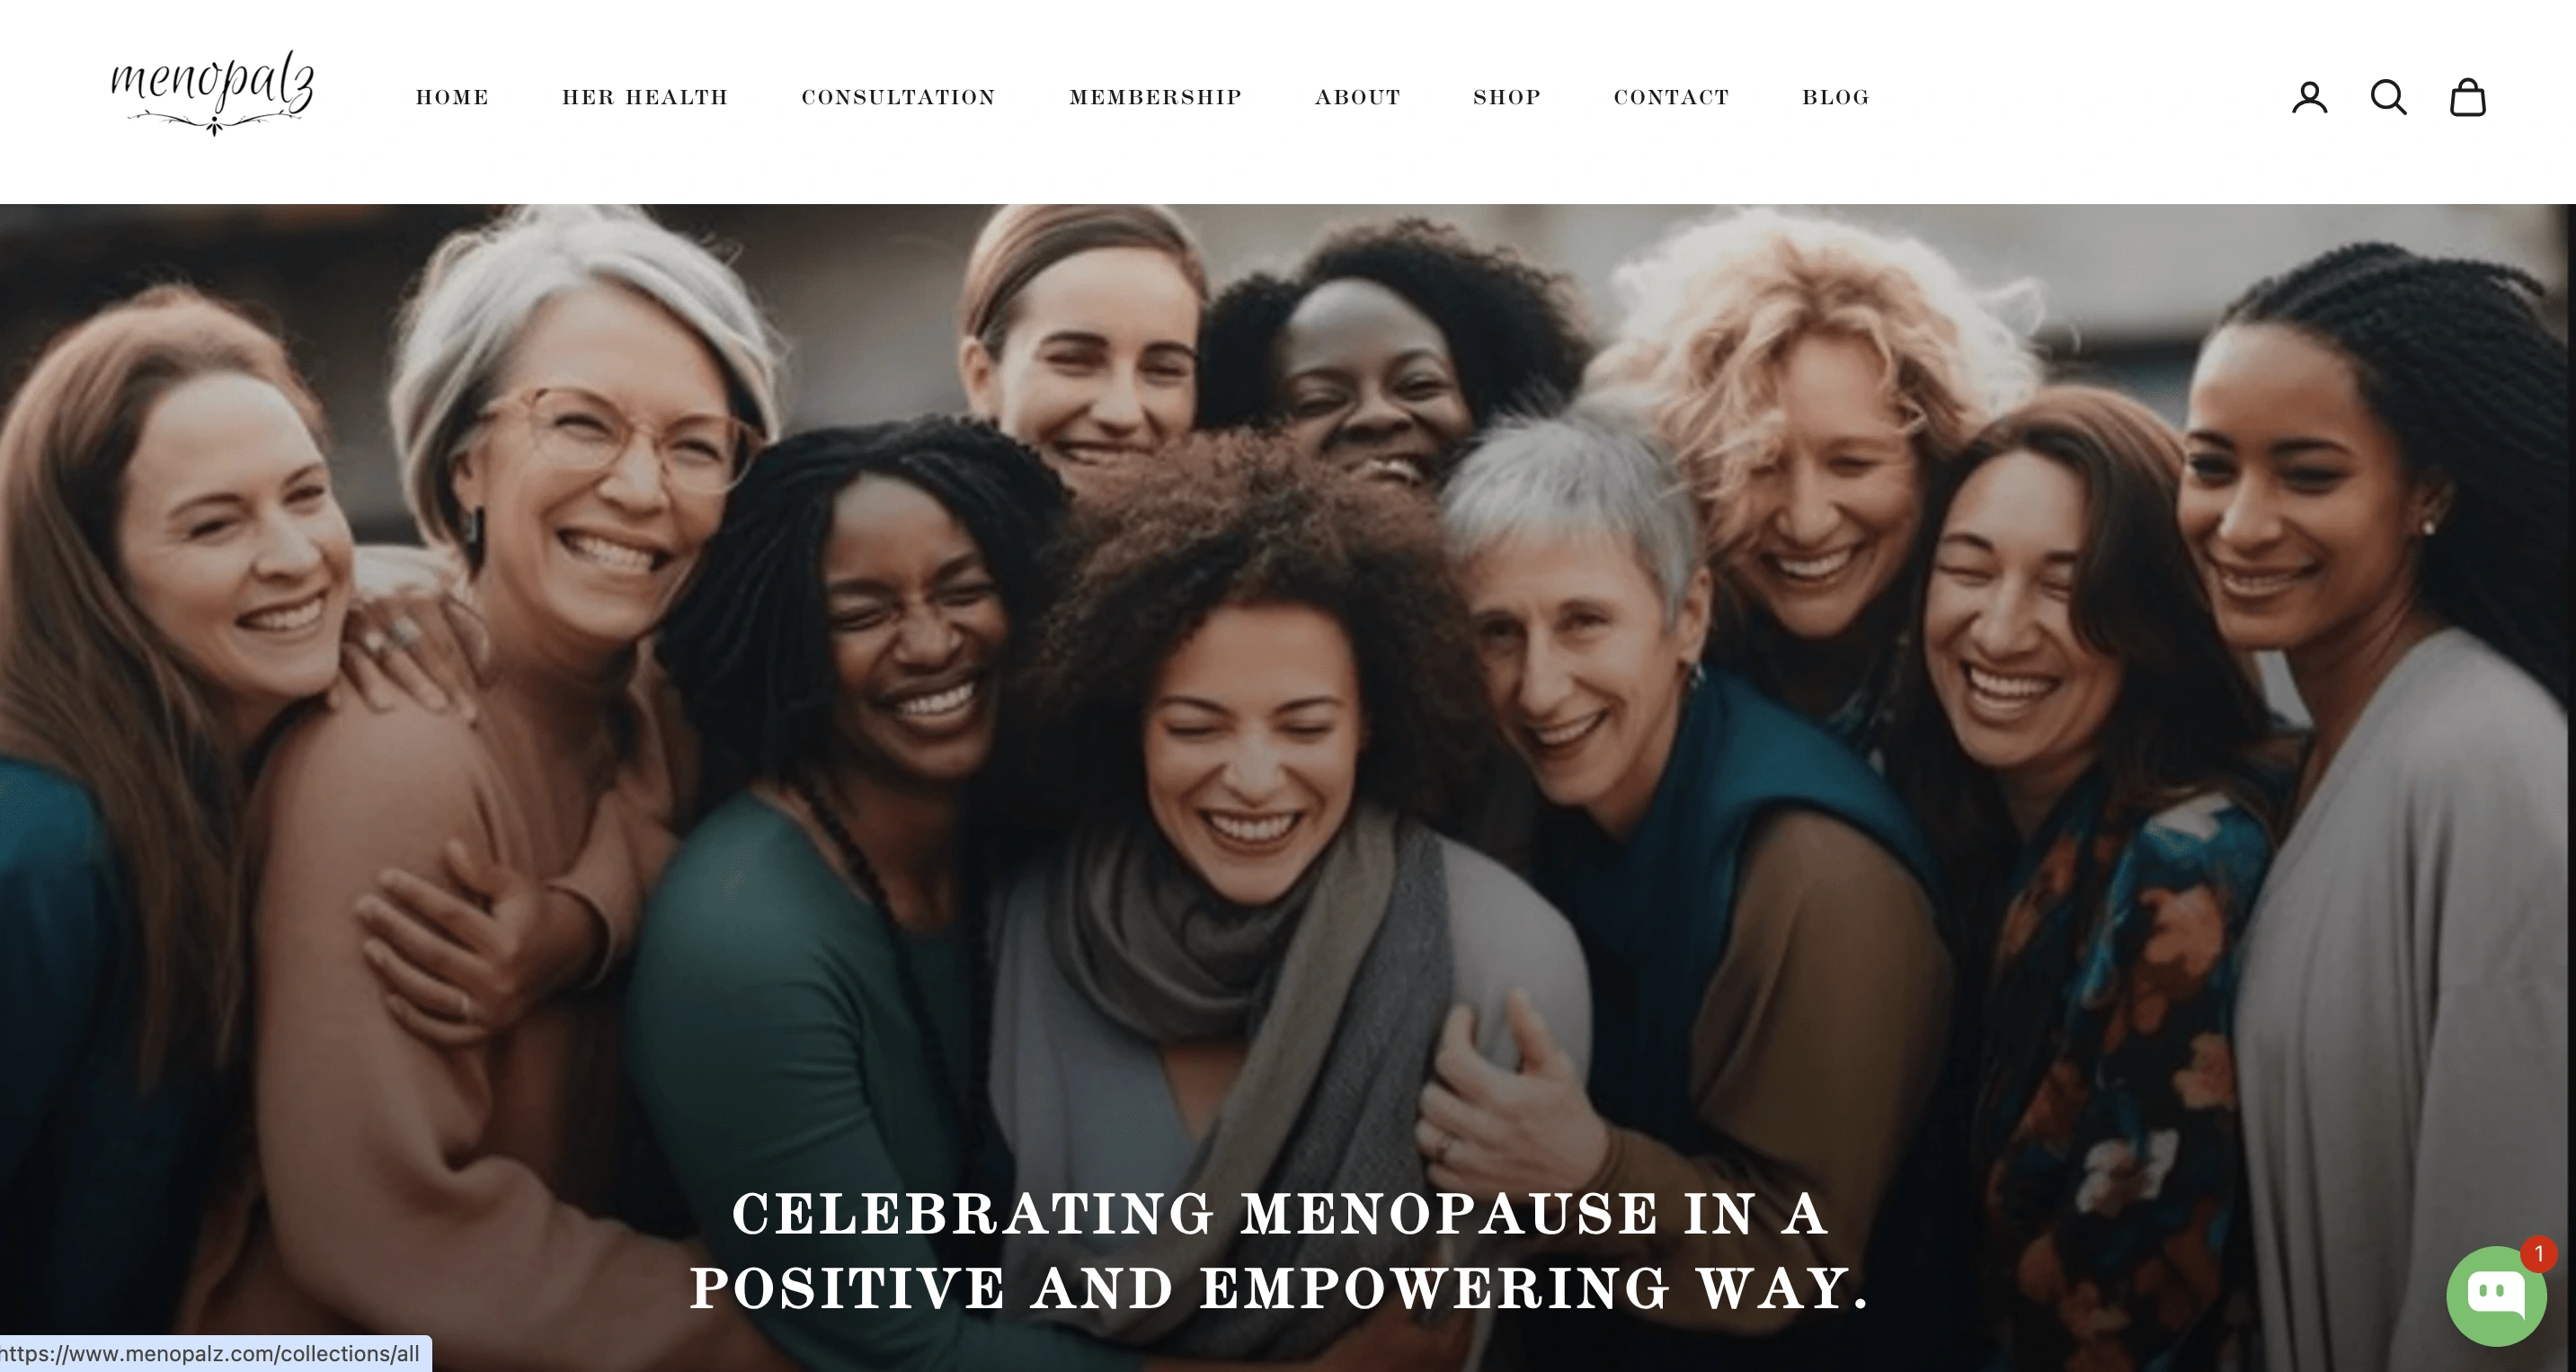Open the account login icon
This screenshot has height=1372, width=2576.
[2309, 98]
